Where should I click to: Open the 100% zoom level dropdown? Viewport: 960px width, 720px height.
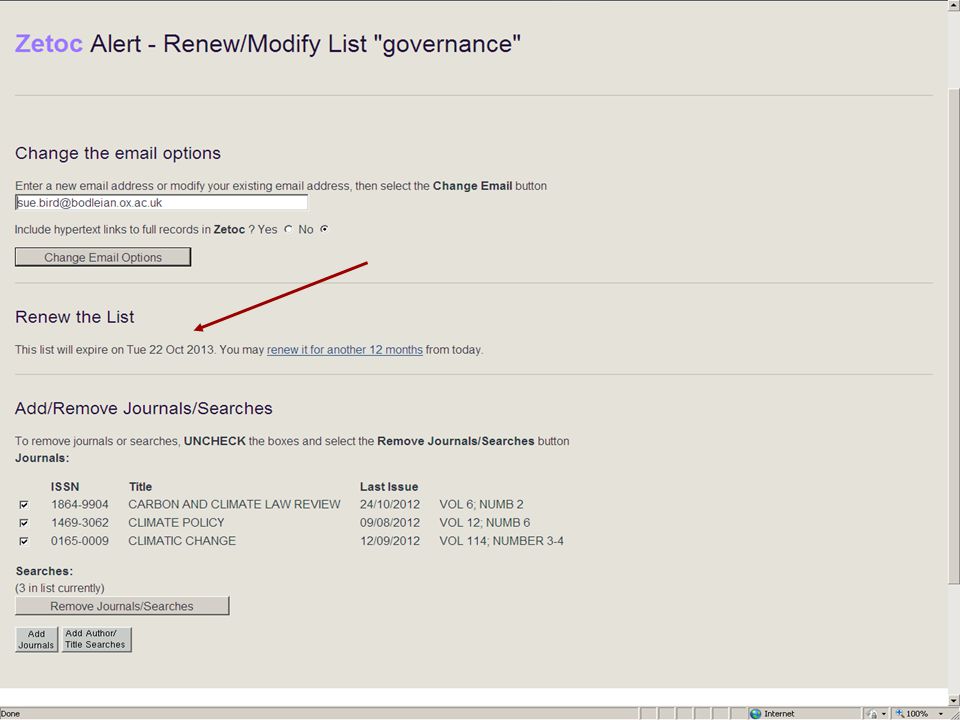point(941,714)
